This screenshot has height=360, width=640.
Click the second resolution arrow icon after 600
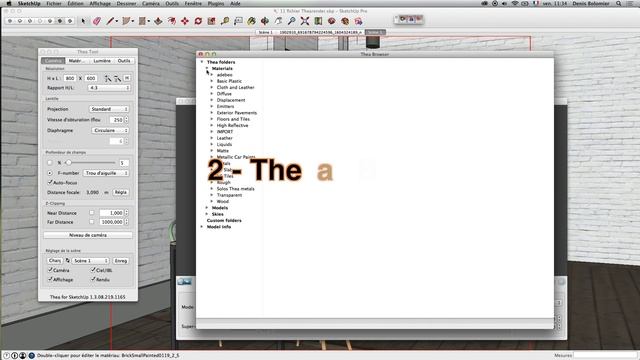click(118, 78)
